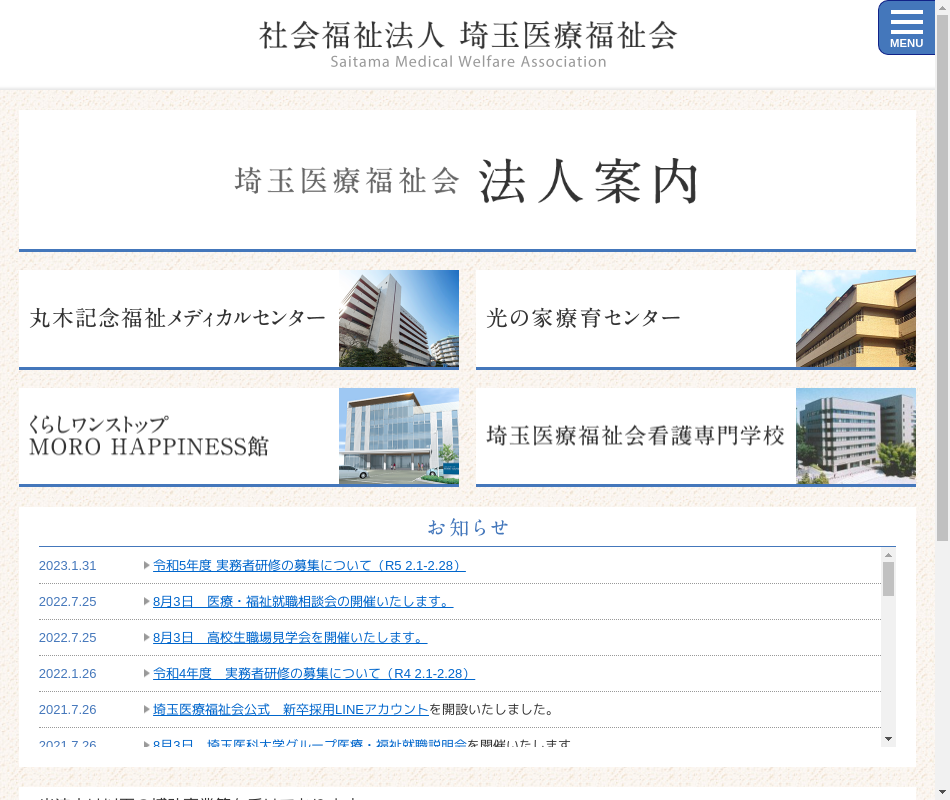
Task: Click the news list scroll down arrow
Action: pyautogui.click(x=888, y=739)
